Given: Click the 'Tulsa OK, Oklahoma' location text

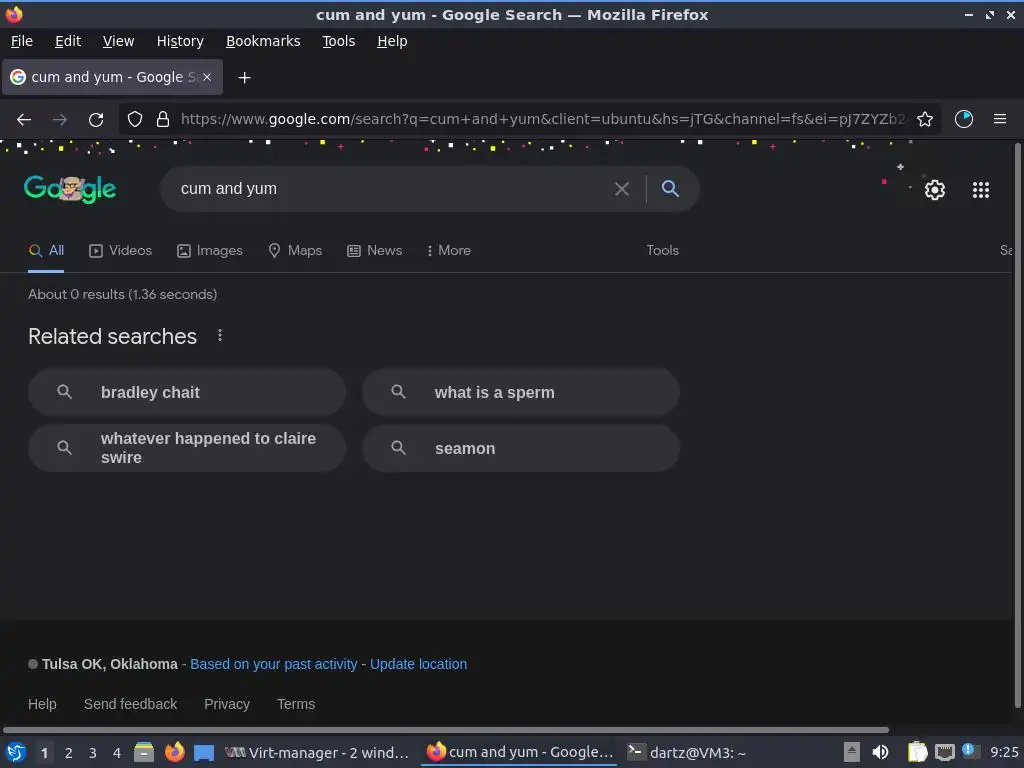Looking at the screenshot, I should [x=110, y=664].
